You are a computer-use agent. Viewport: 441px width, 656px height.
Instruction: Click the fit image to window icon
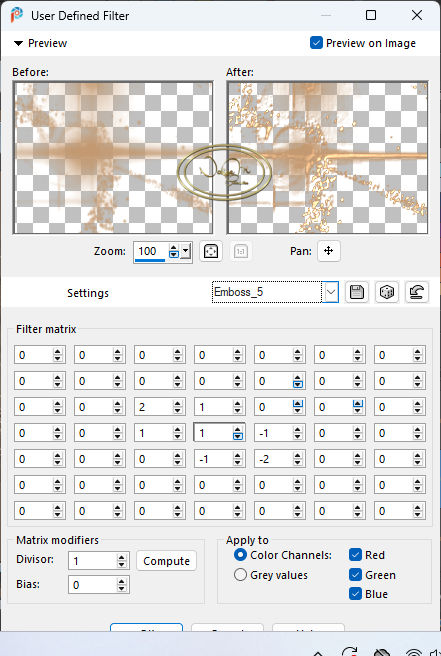point(210,251)
